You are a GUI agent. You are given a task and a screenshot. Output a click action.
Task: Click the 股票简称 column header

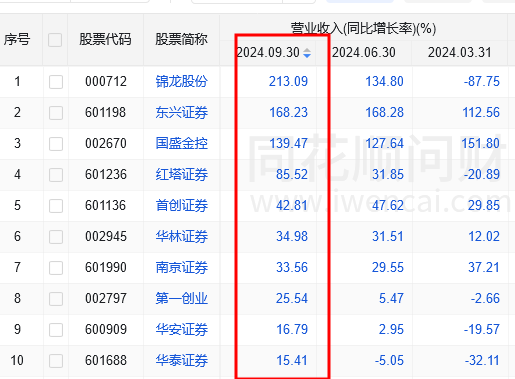click(181, 39)
